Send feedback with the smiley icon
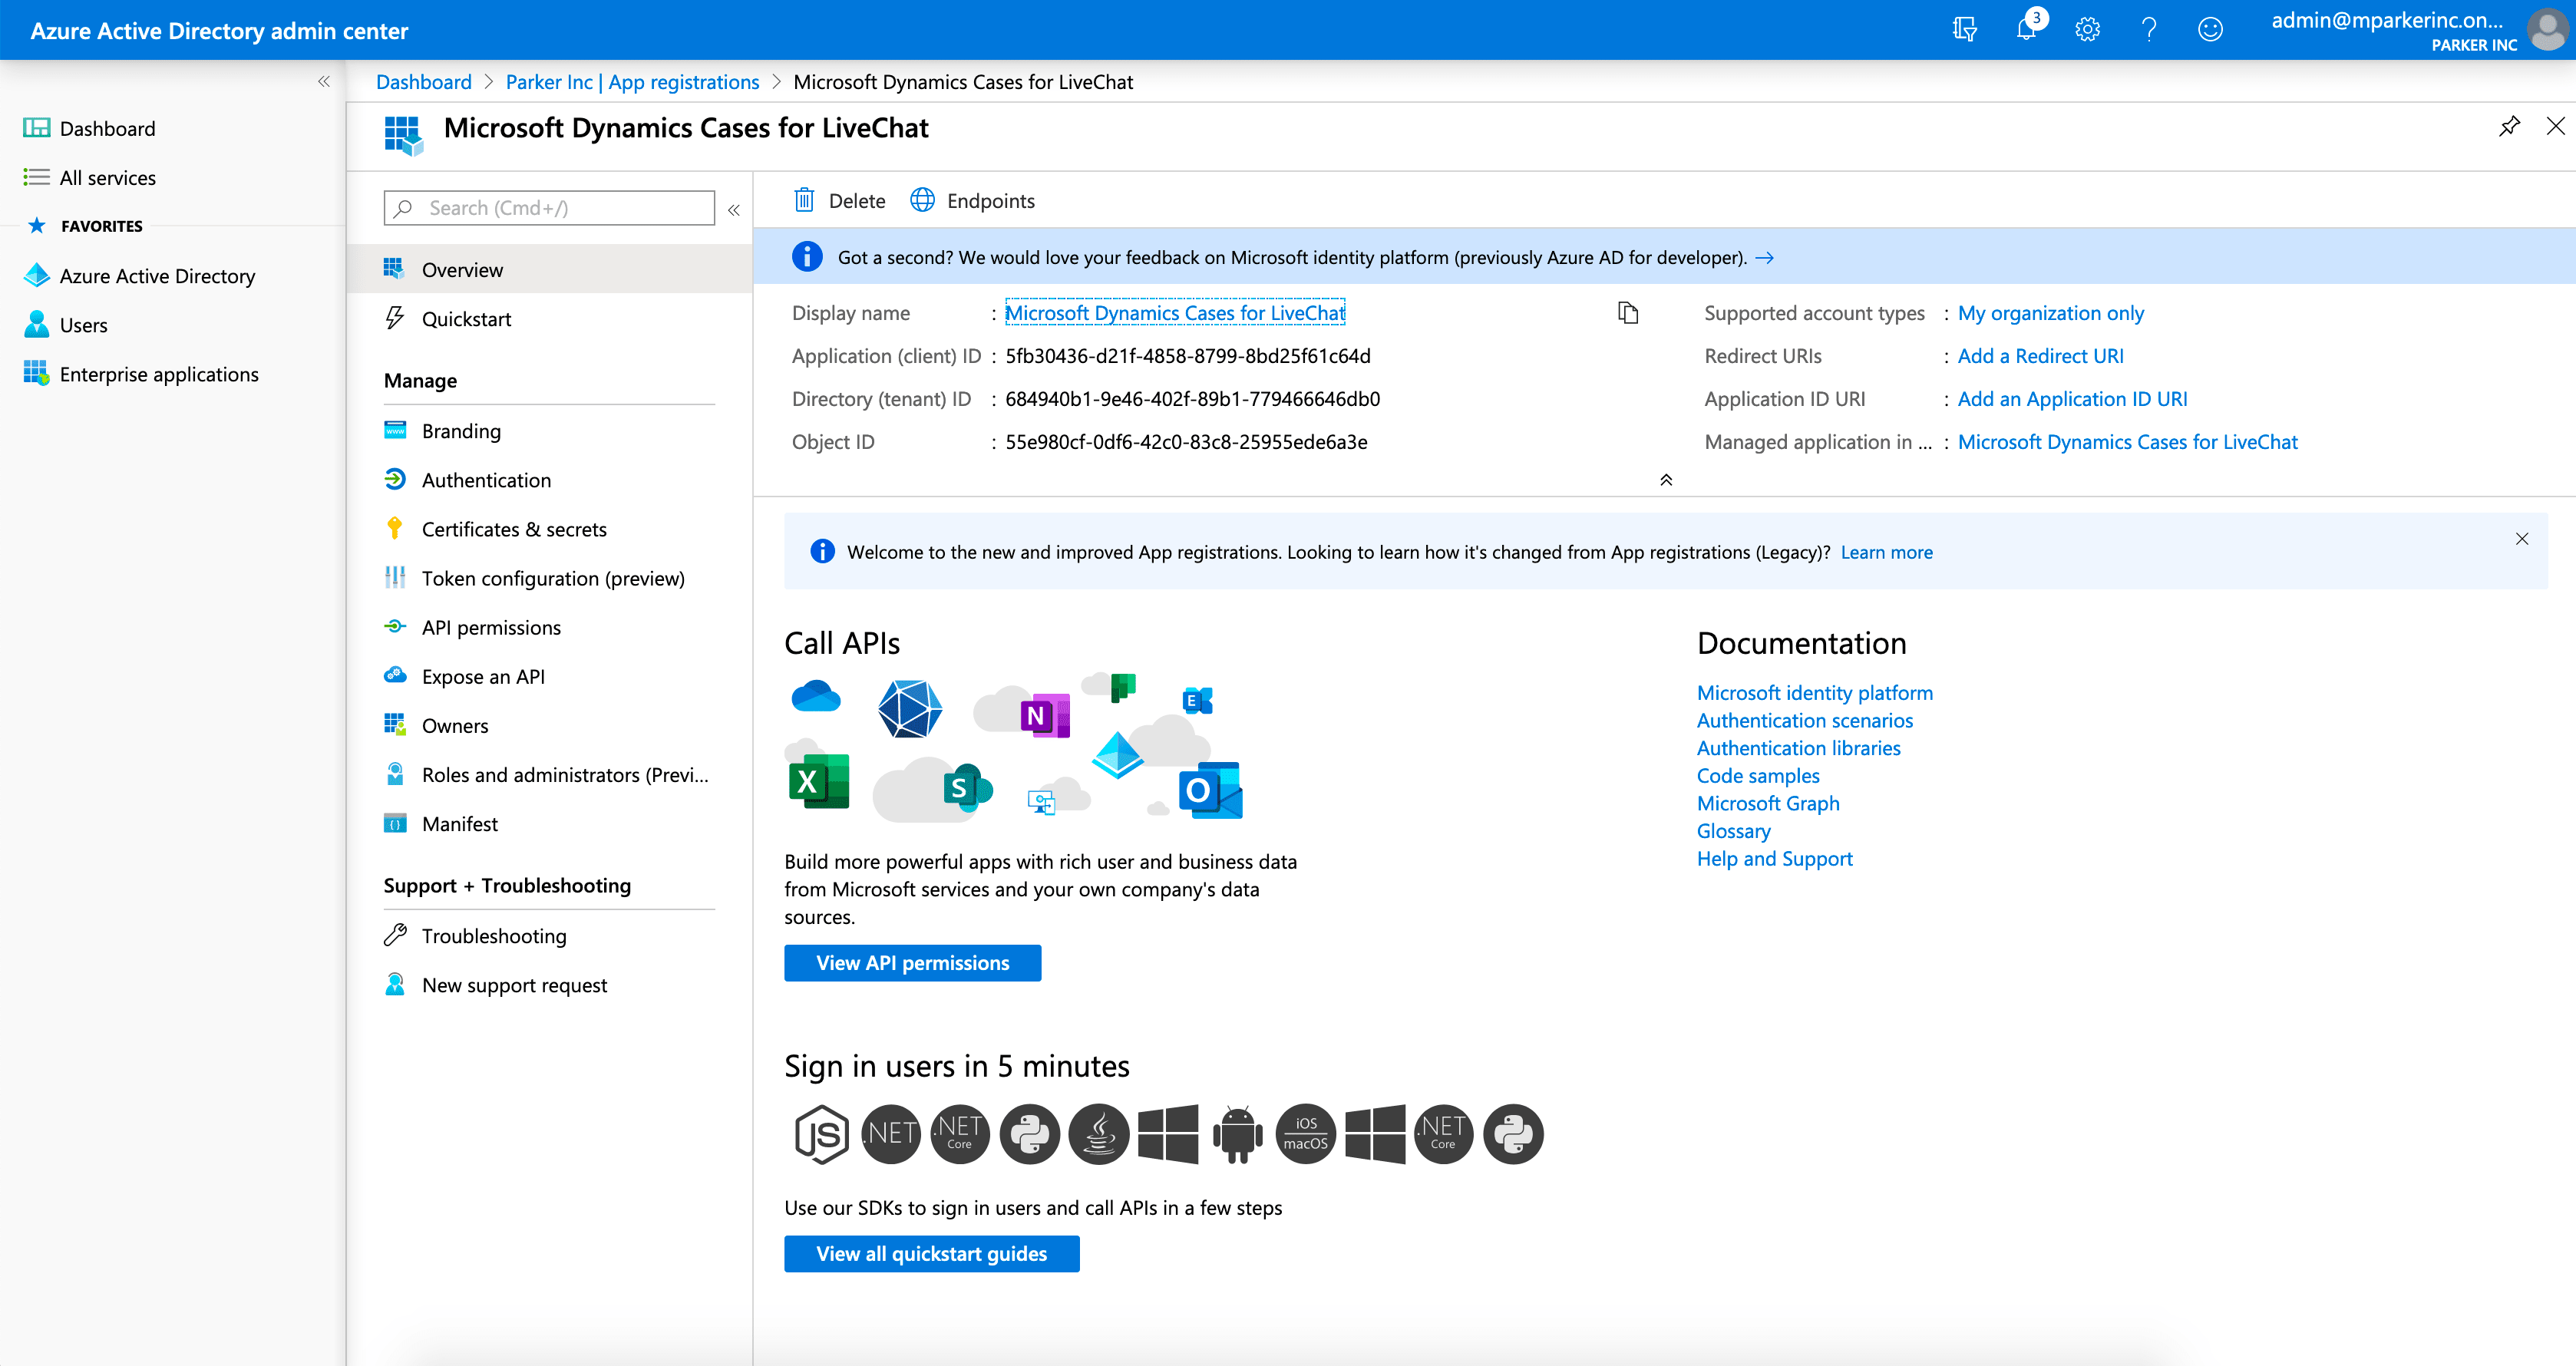The height and width of the screenshot is (1366, 2576). [2210, 30]
